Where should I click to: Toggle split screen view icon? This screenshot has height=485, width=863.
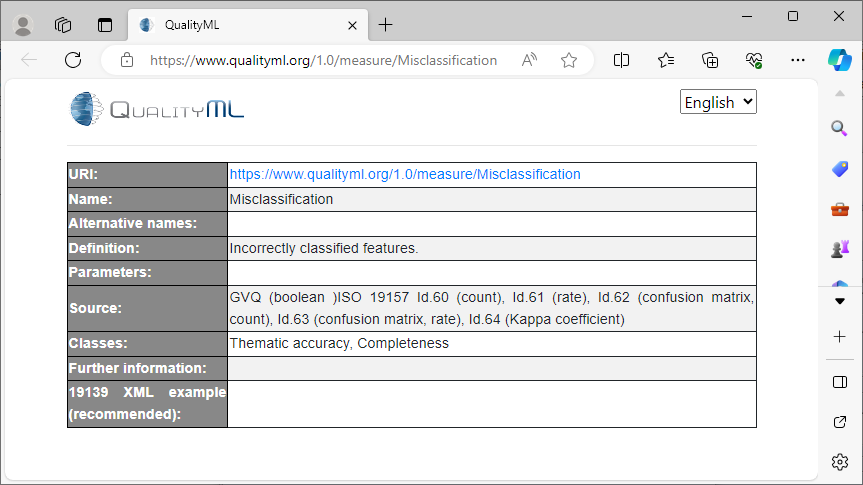click(621, 60)
